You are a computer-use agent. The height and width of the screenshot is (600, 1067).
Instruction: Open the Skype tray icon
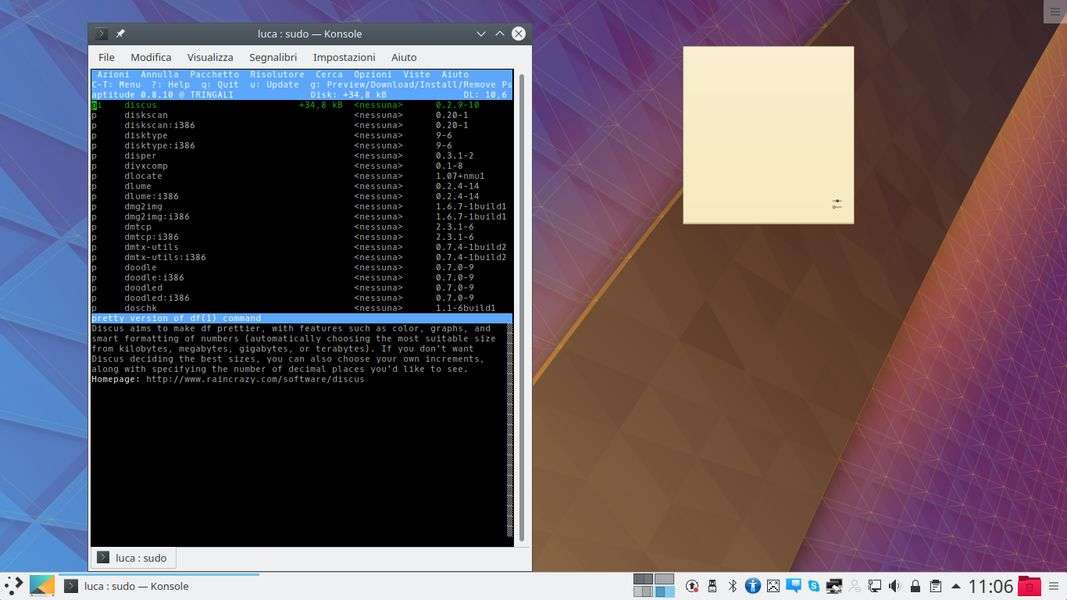(x=814, y=586)
